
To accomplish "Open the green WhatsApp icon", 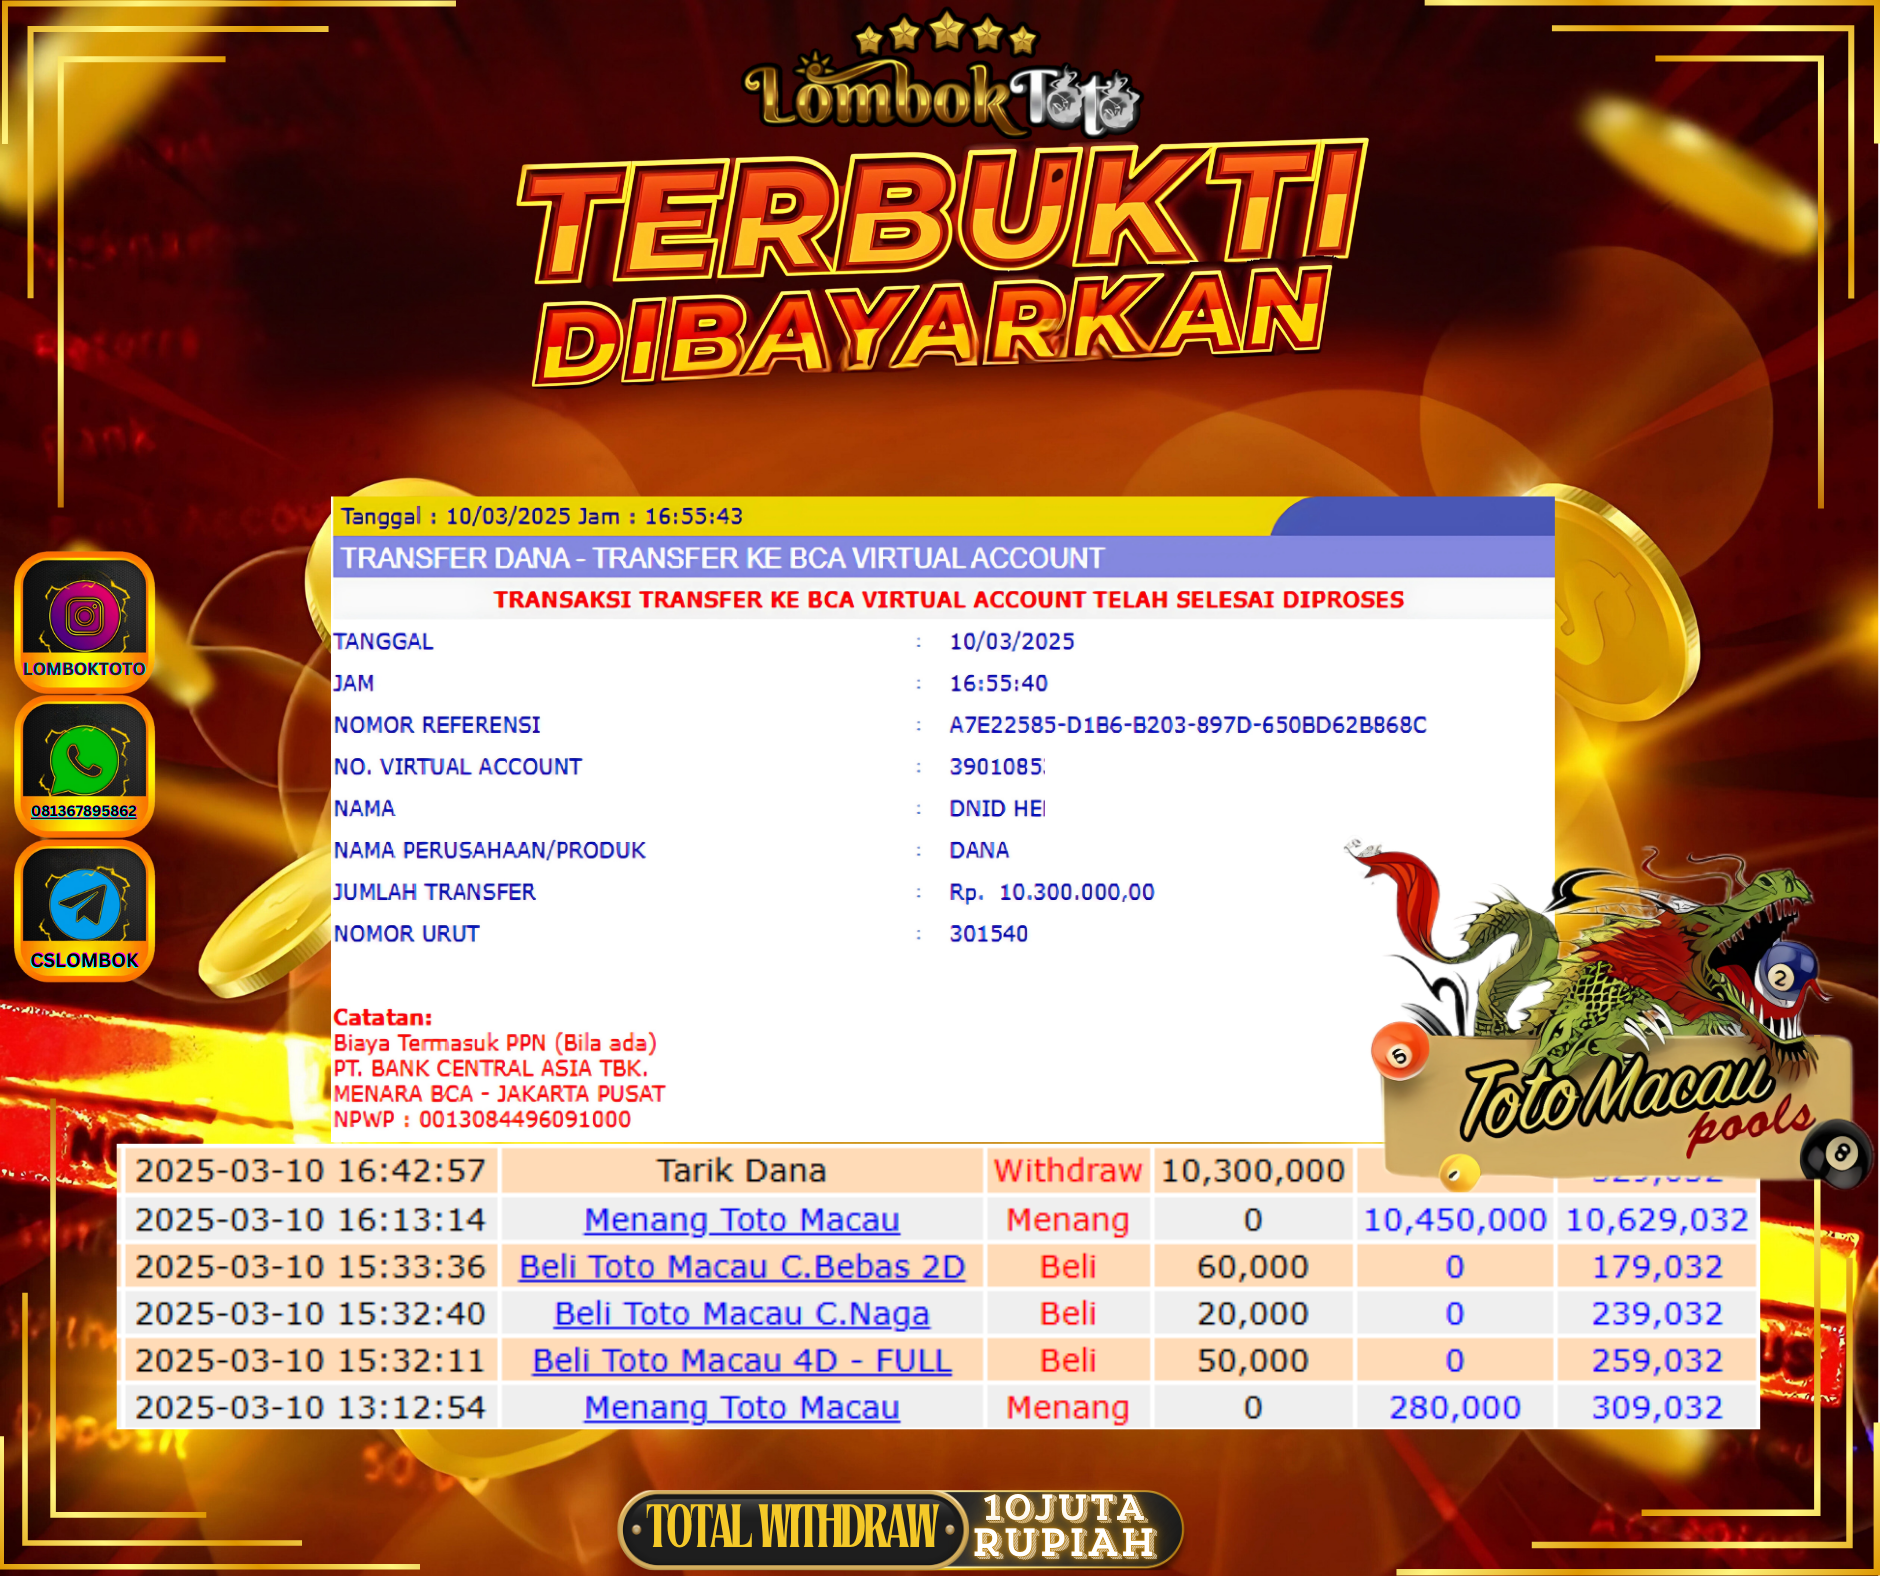I will click(84, 759).
